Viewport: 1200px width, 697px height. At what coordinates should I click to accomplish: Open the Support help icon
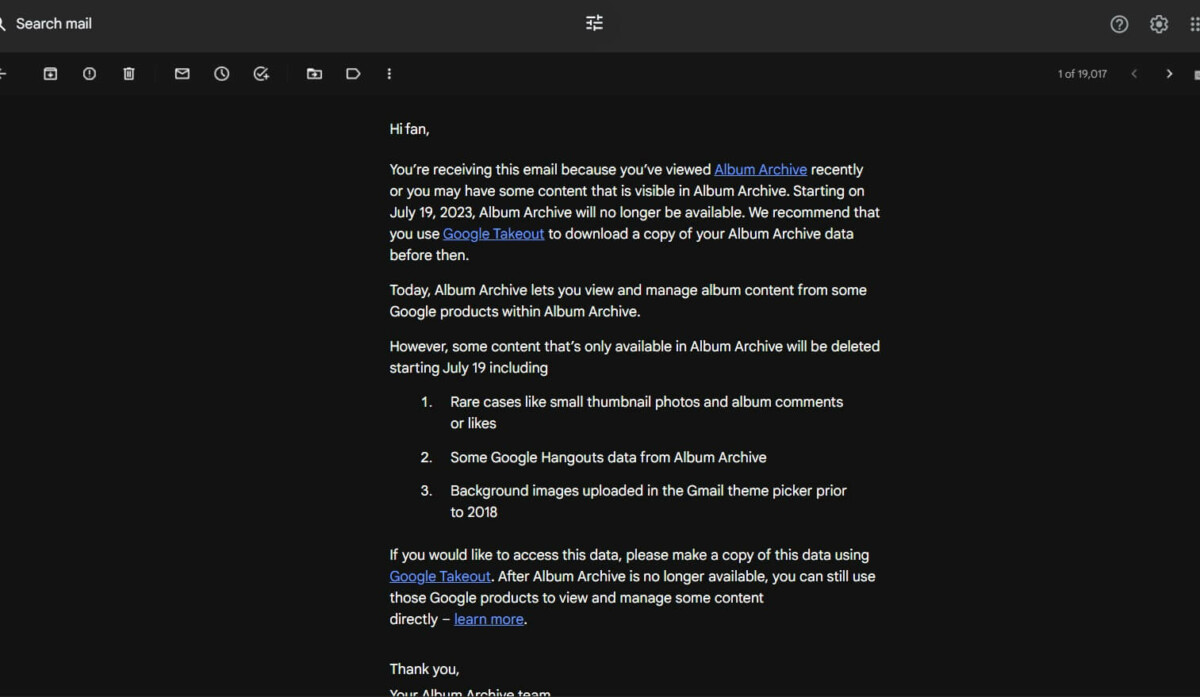[x=1119, y=24]
